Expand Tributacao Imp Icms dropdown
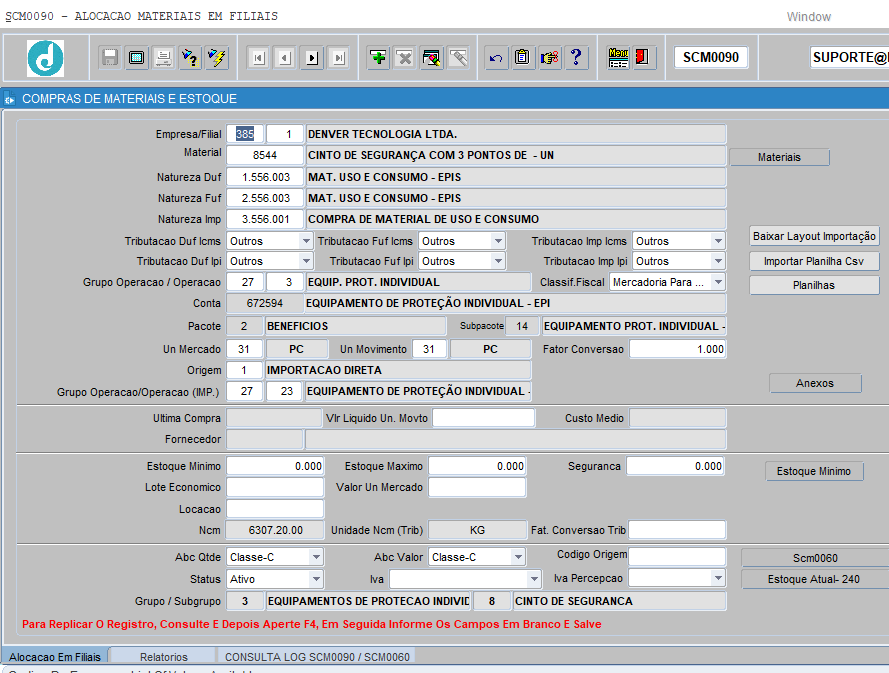Image resolution: width=889 pixels, height=673 pixels. pyautogui.click(x=718, y=241)
